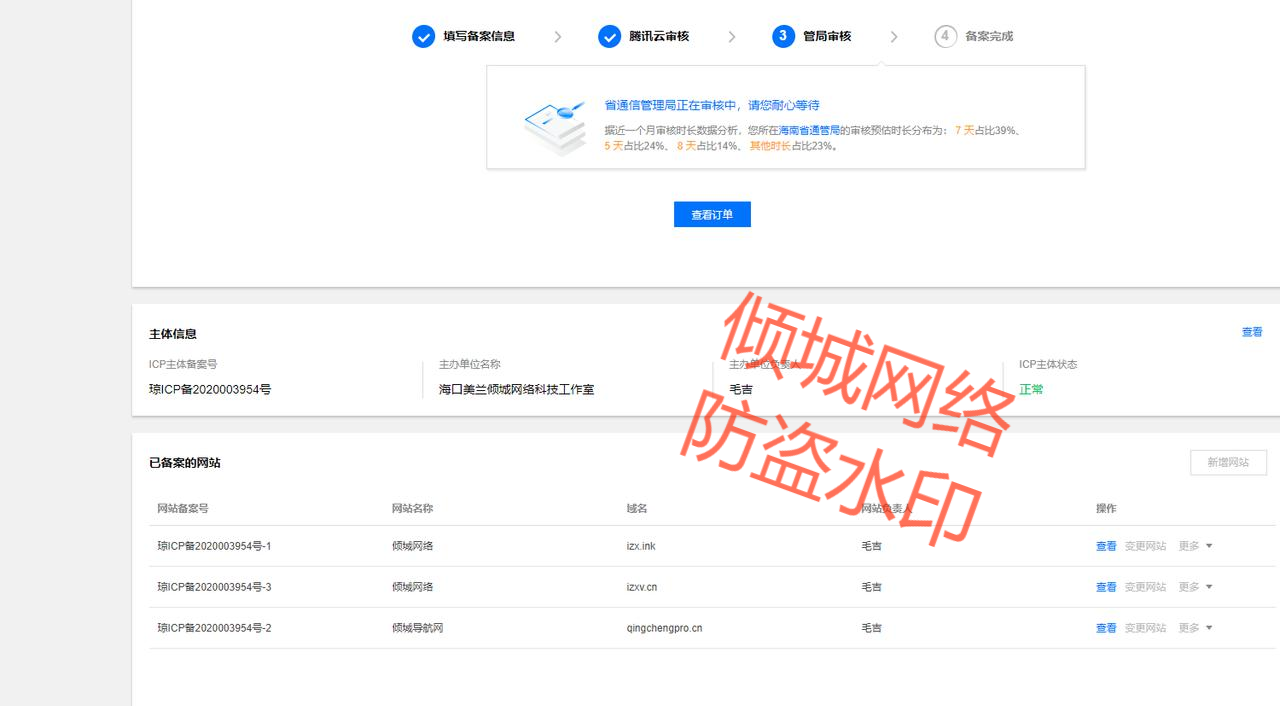View details for izxv.cn website record
Image resolution: width=1280 pixels, height=706 pixels.
[x=1106, y=588]
